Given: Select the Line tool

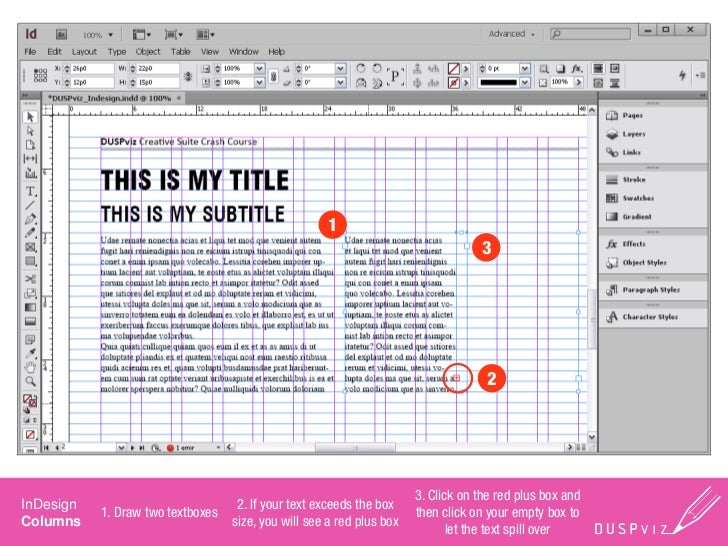Looking at the screenshot, I should coord(30,205).
